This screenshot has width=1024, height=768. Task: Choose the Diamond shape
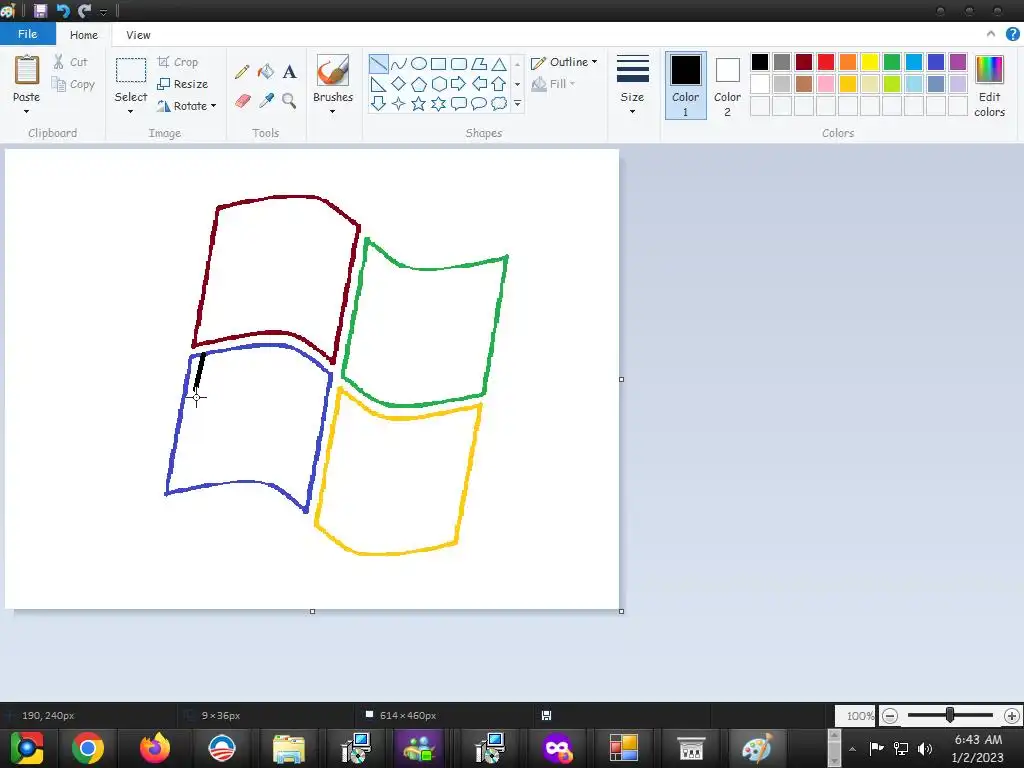(399, 84)
